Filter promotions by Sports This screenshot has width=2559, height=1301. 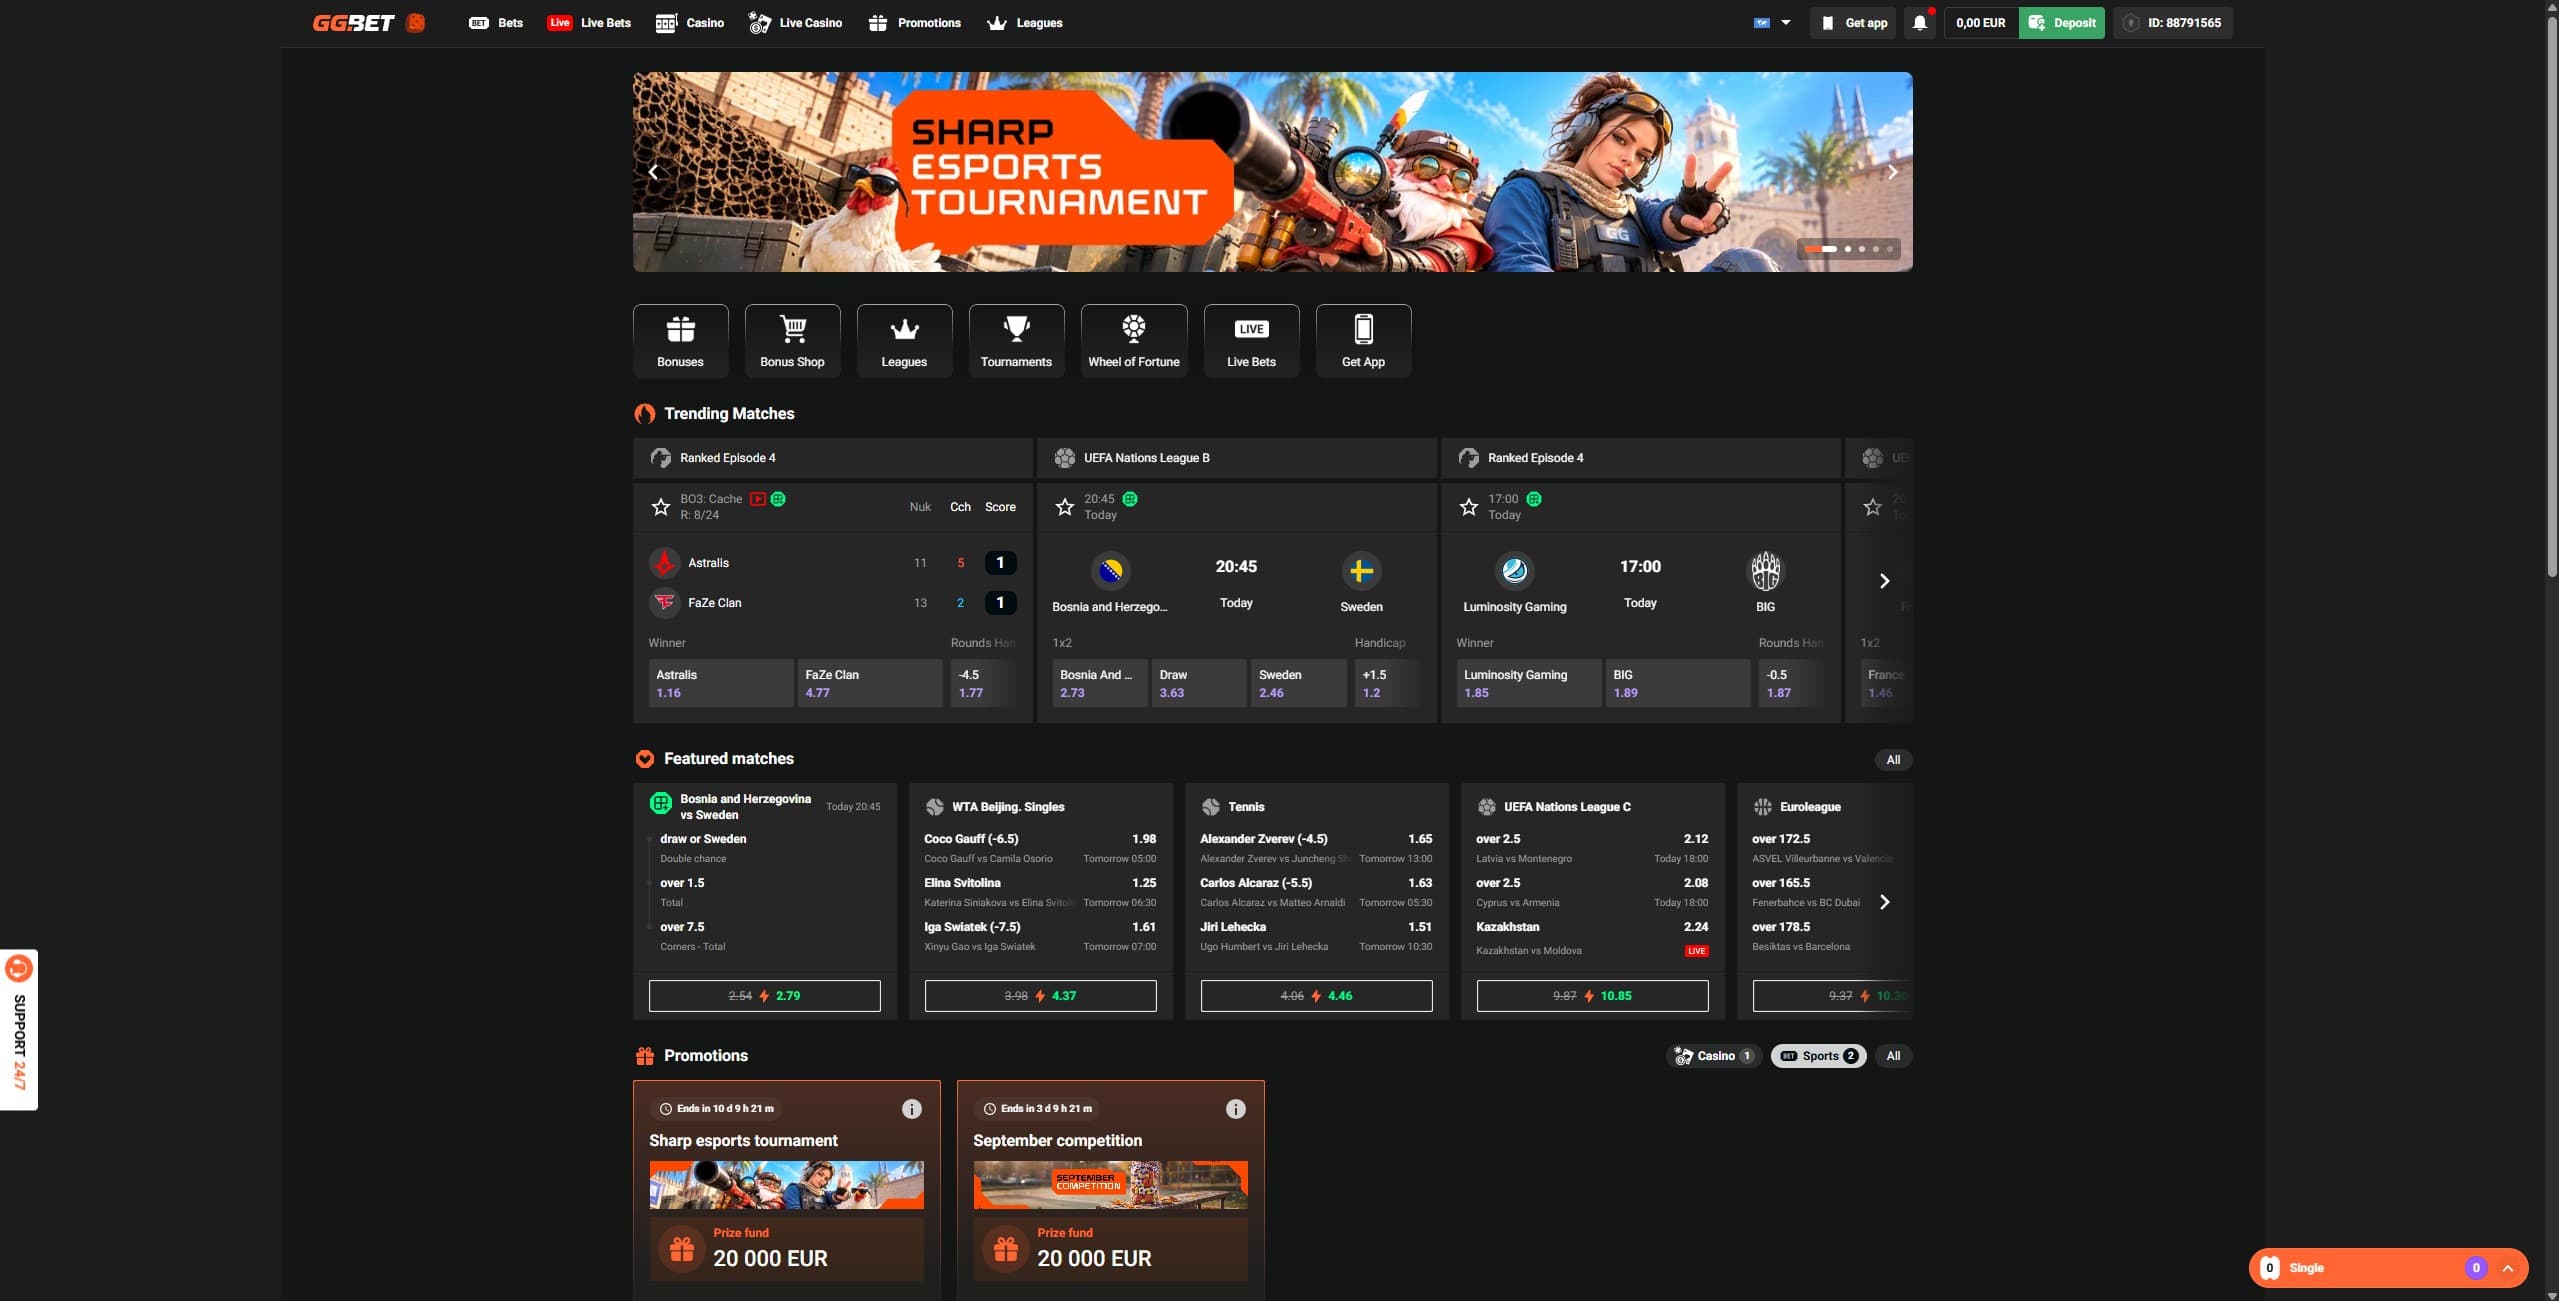1818,1055
